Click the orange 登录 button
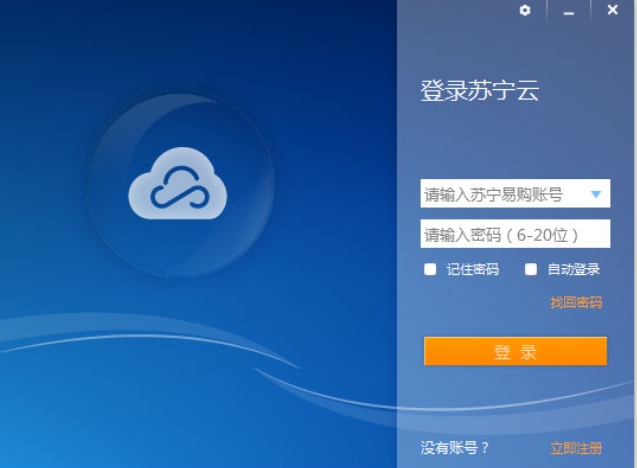This screenshot has width=637, height=468. 515,351
